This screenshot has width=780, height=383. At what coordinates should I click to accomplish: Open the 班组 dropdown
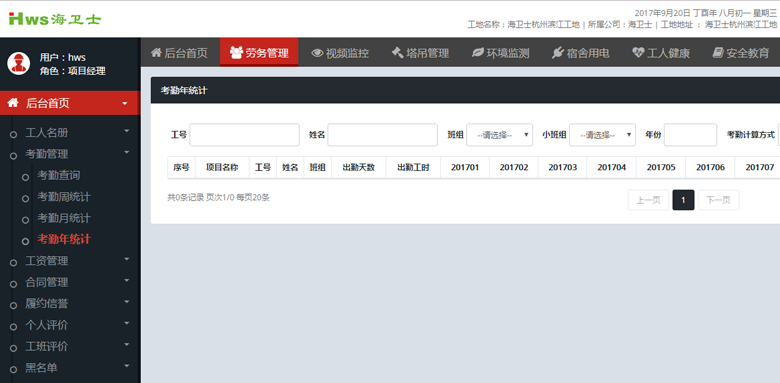click(x=499, y=135)
